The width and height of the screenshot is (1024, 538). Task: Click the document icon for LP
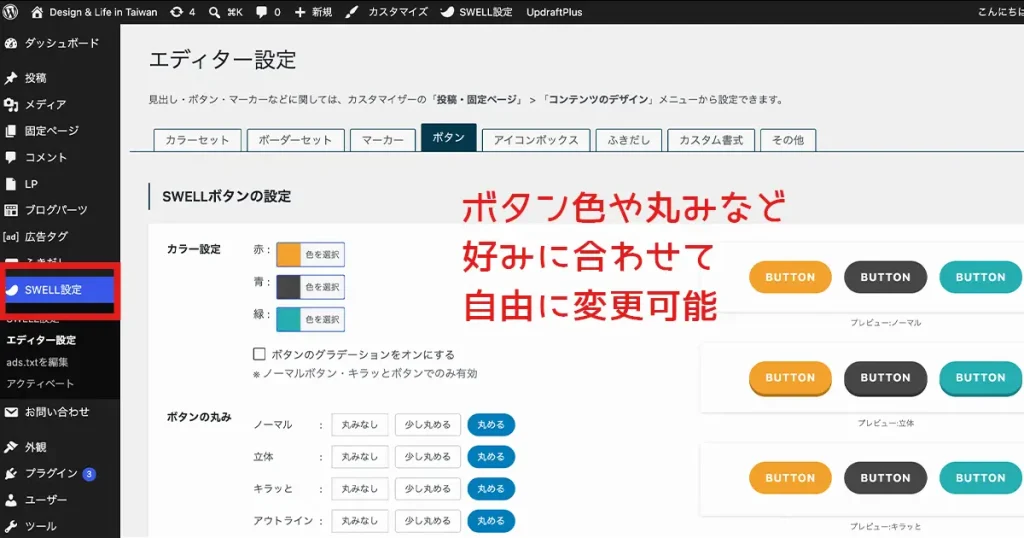[x=10, y=184]
